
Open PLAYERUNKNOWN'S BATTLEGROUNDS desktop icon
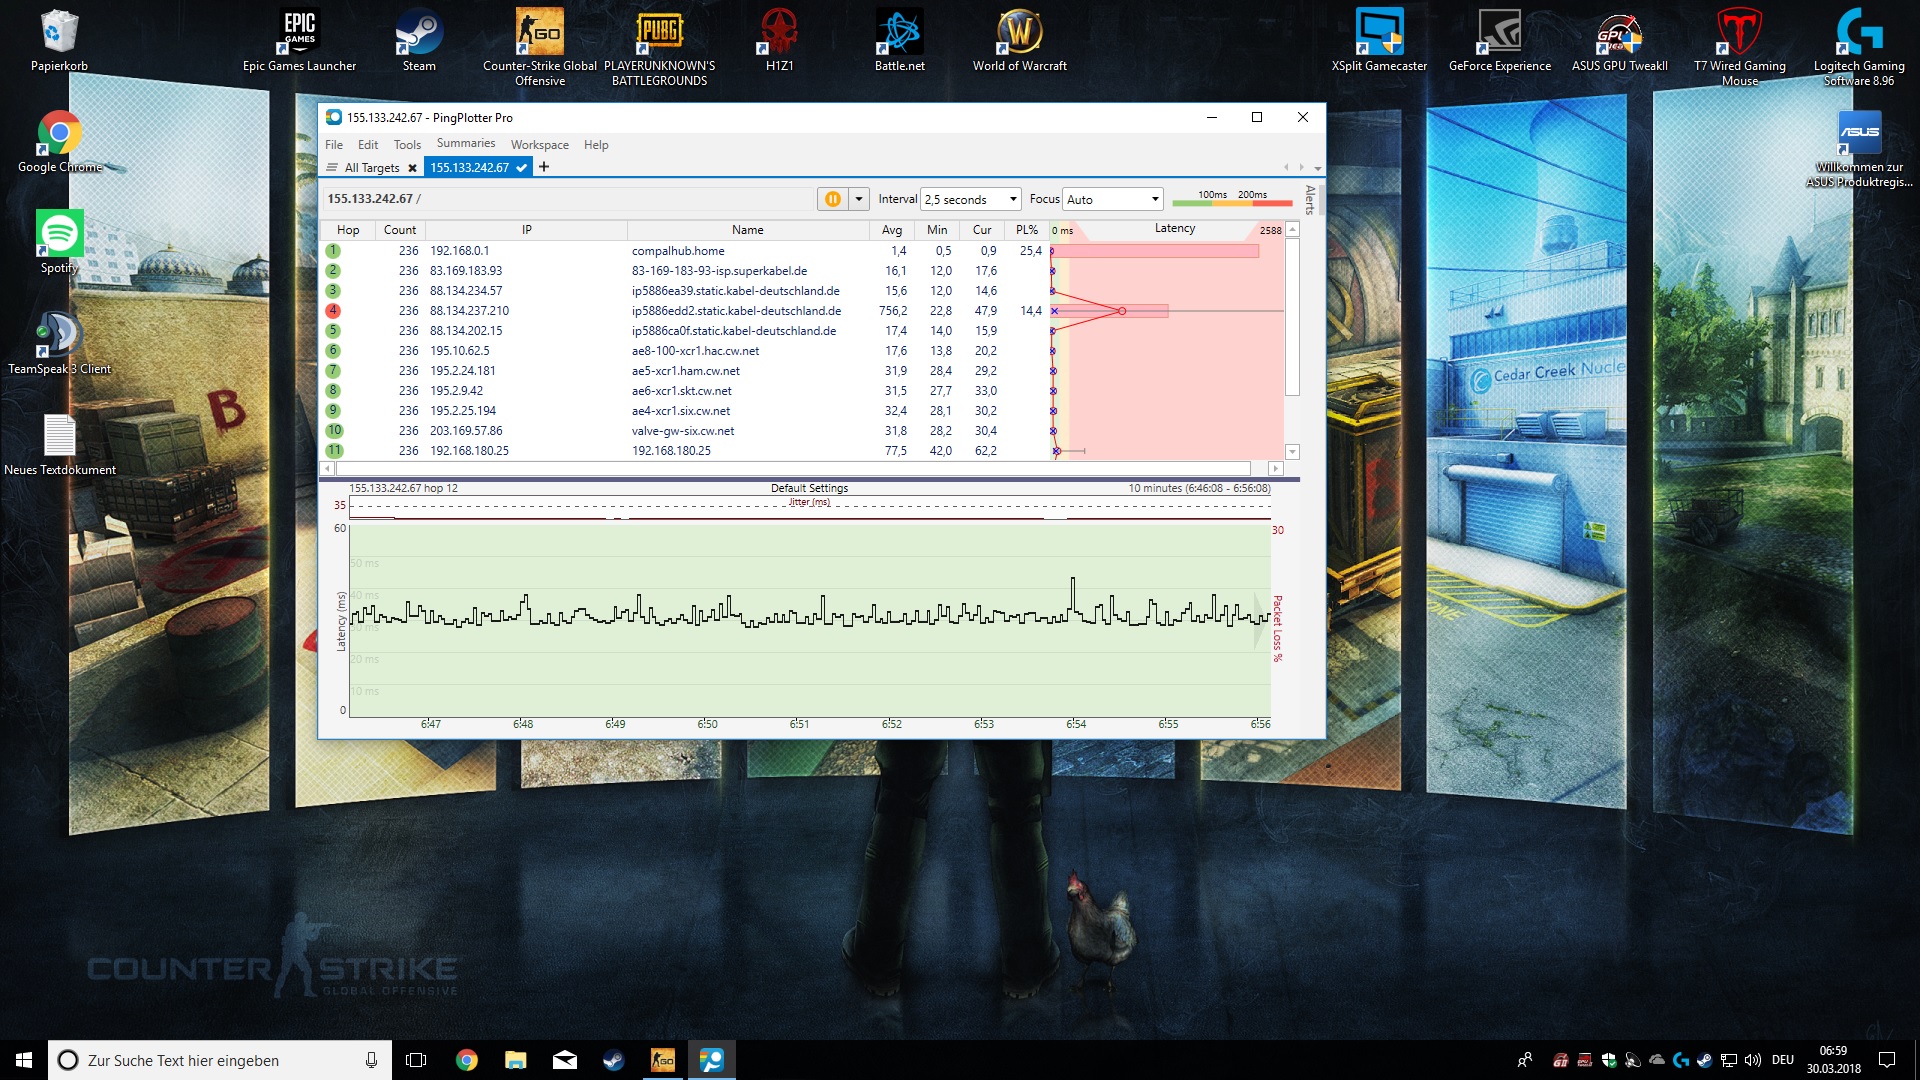click(659, 48)
